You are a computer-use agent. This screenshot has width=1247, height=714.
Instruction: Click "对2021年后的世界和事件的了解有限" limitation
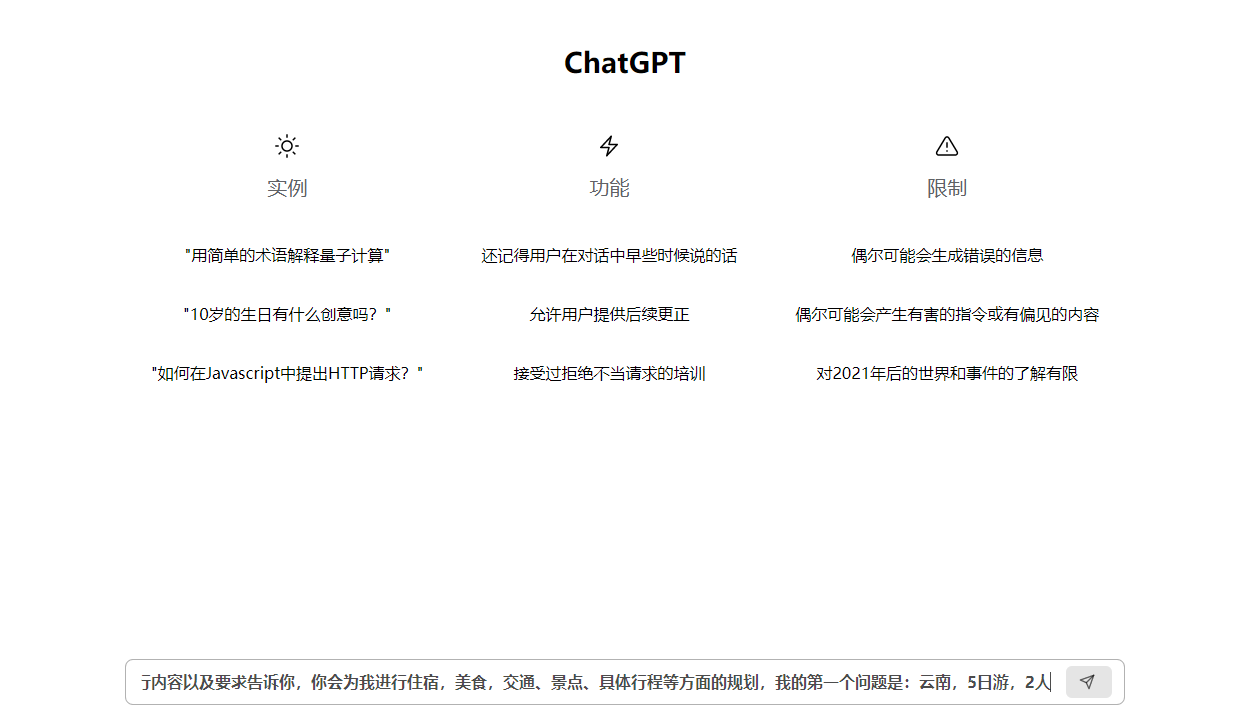[x=946, y=374]
